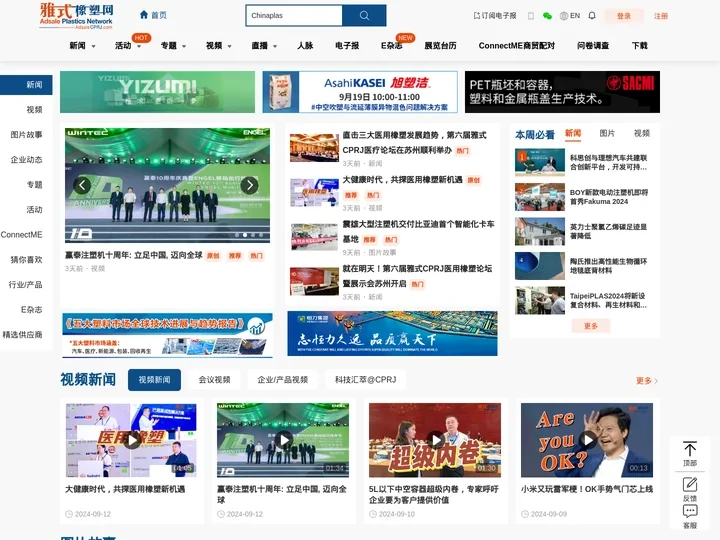Open the feedback icon 反馈
The height and width of the screenshot is (540, 720).
coord(690,489)
